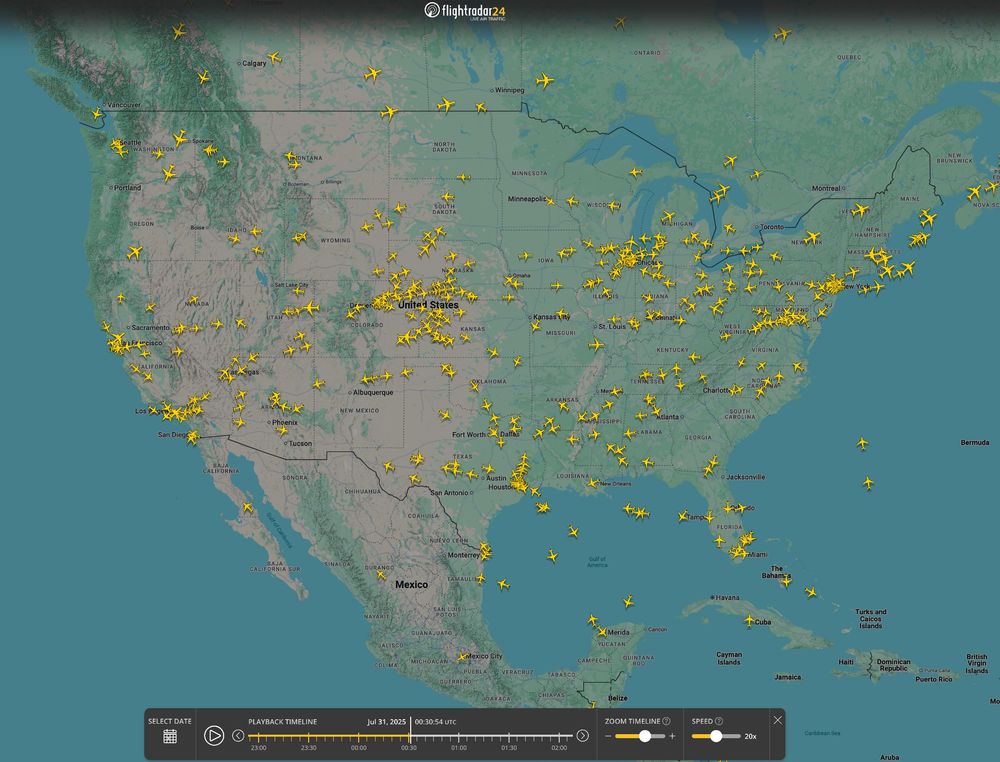Open help icon next to Speed
Screen dimensions: 1000x762
pyautogui.click(x=719, y=721)
